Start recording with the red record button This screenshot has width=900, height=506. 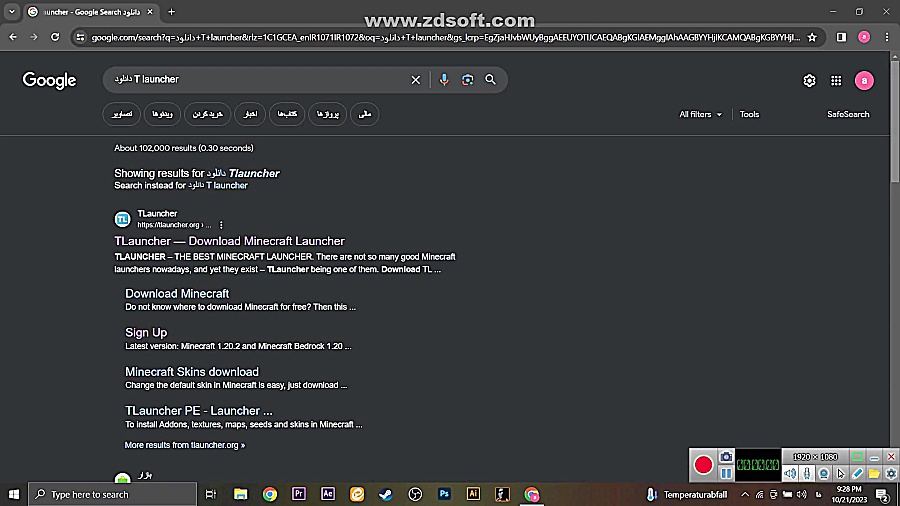pyautogui.click(x=703, y=465)
